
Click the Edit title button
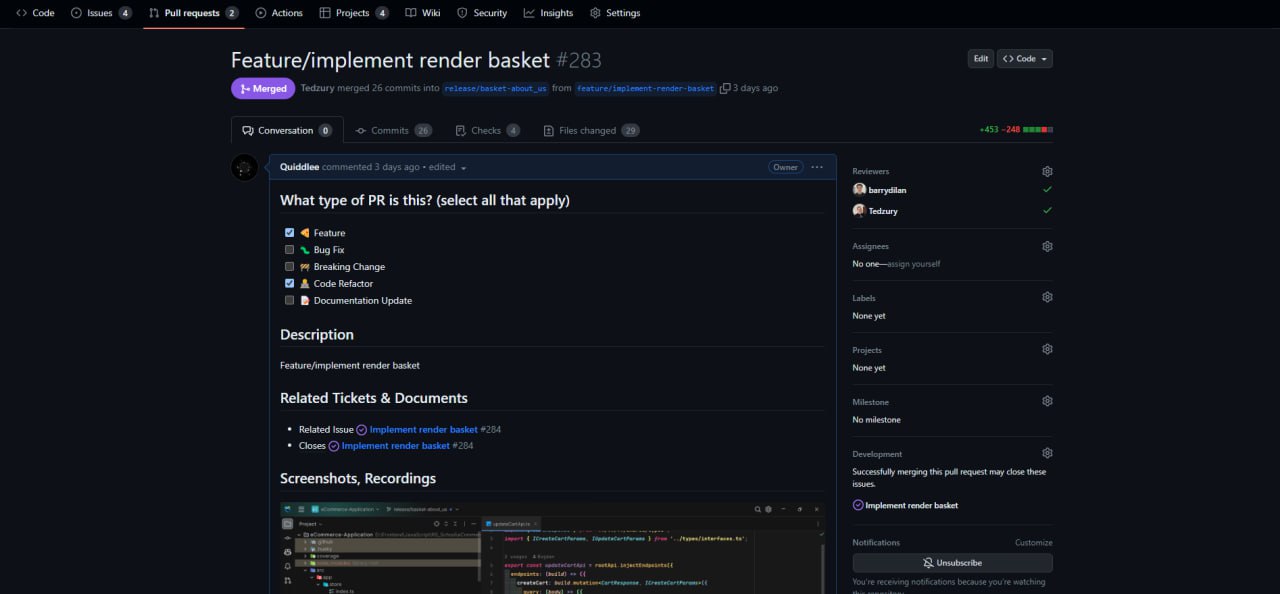[x=981, y=59]
